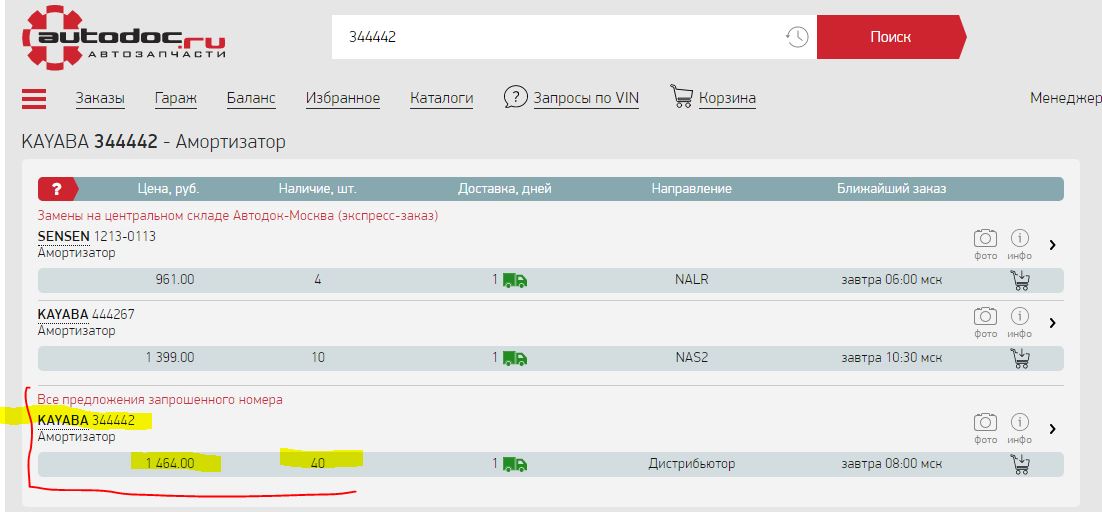Select price 1 464.00 cell
The width and height of the screenshot is (1102, 512).
pyautogui.click(x=170, y=464)
